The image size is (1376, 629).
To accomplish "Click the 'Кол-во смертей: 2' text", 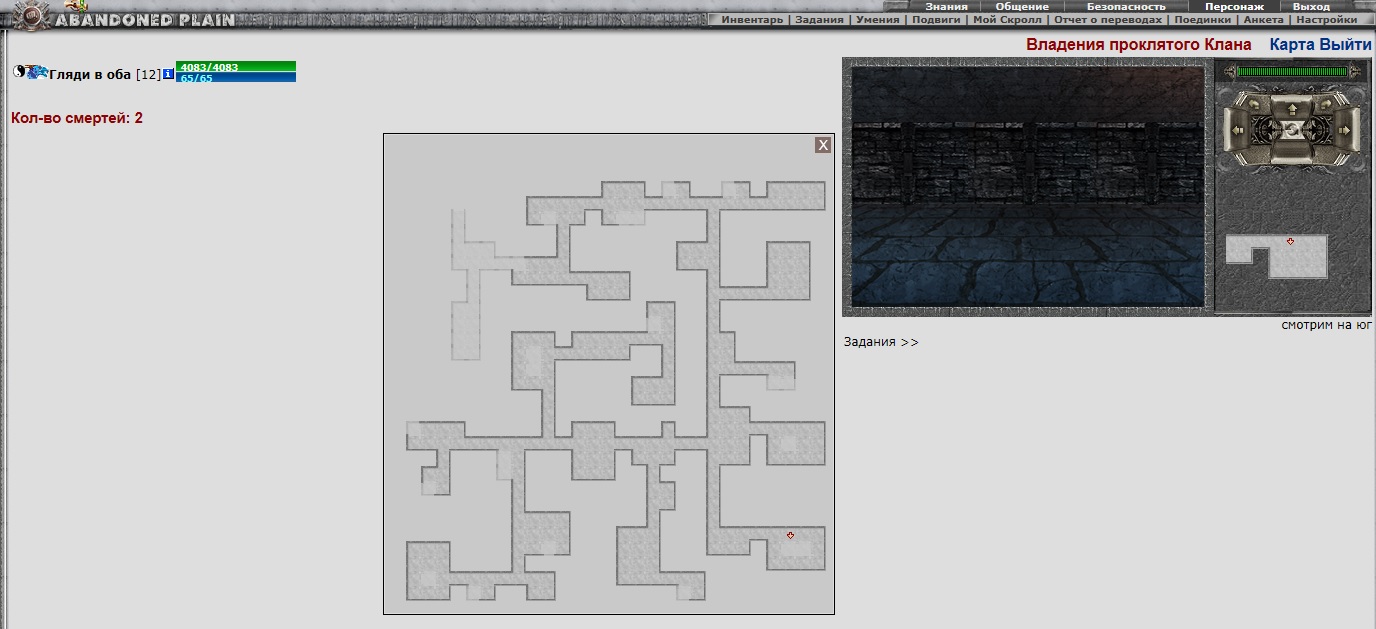I will (x=77, y=118).
